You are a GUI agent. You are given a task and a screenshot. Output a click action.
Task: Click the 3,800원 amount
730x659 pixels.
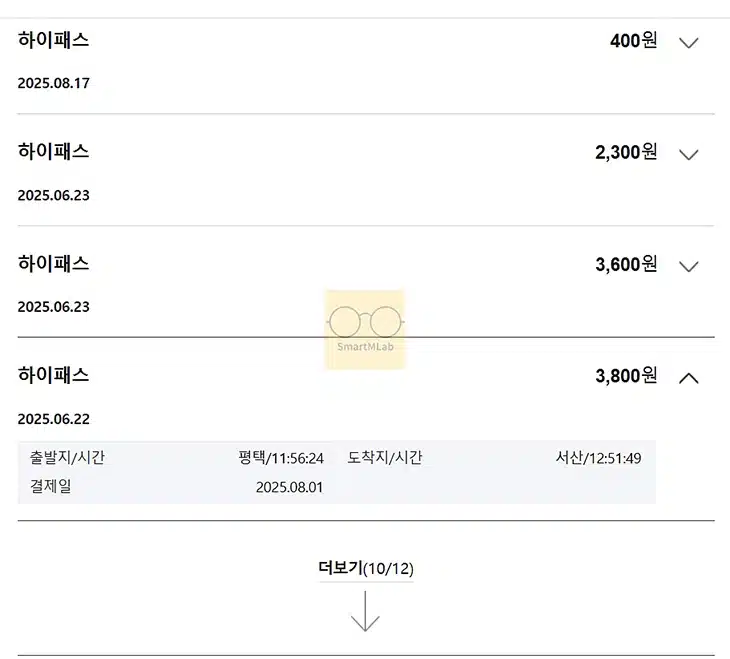pyautogui.click(x=626, y=376)
